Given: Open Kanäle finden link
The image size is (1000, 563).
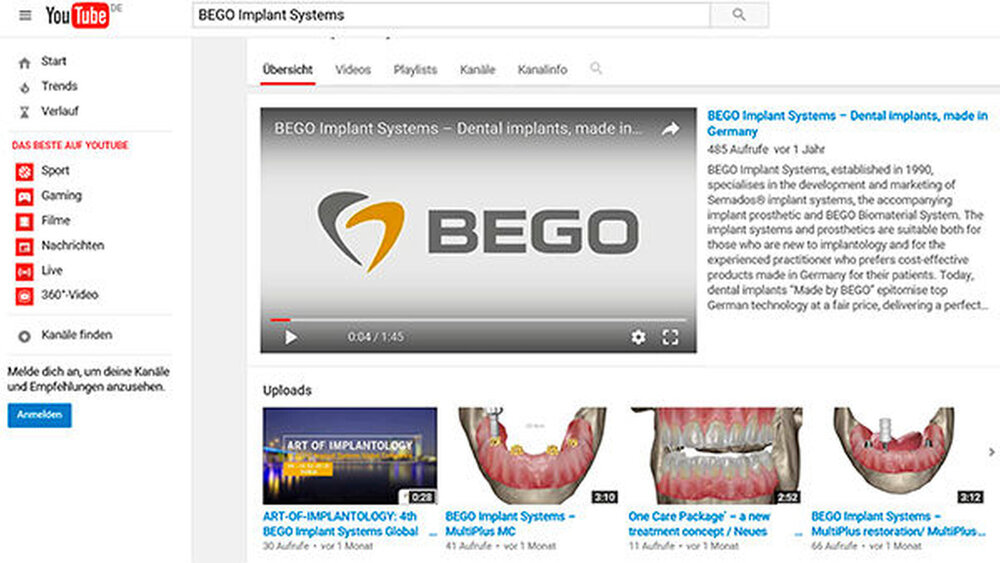Looking at the screenshot, I should pos(76,335).
